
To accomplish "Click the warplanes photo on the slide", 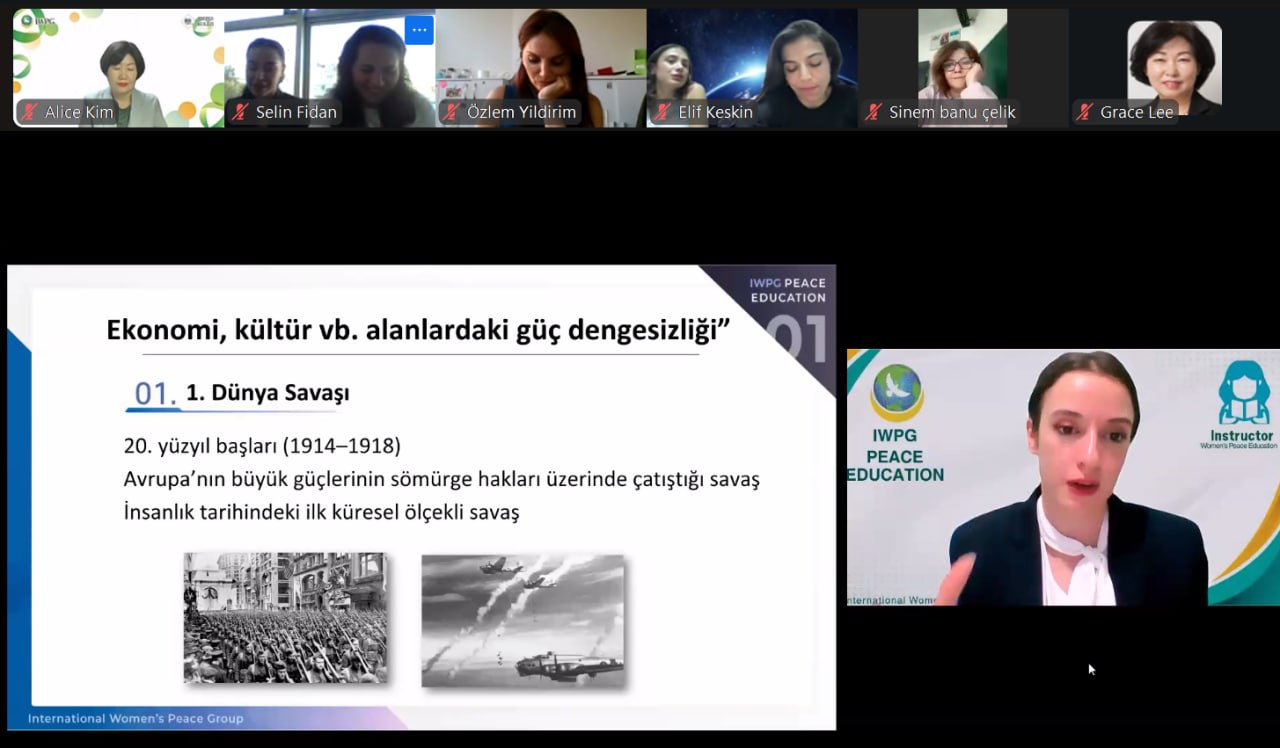I will tap(522, 621).
